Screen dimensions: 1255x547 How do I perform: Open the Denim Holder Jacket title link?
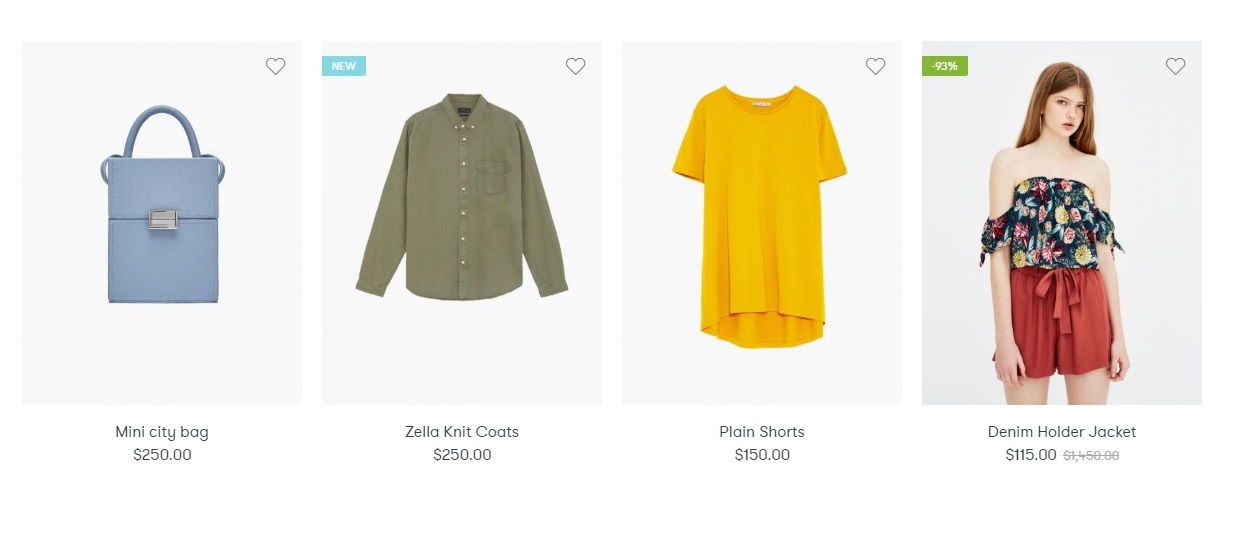[1062, 432]
